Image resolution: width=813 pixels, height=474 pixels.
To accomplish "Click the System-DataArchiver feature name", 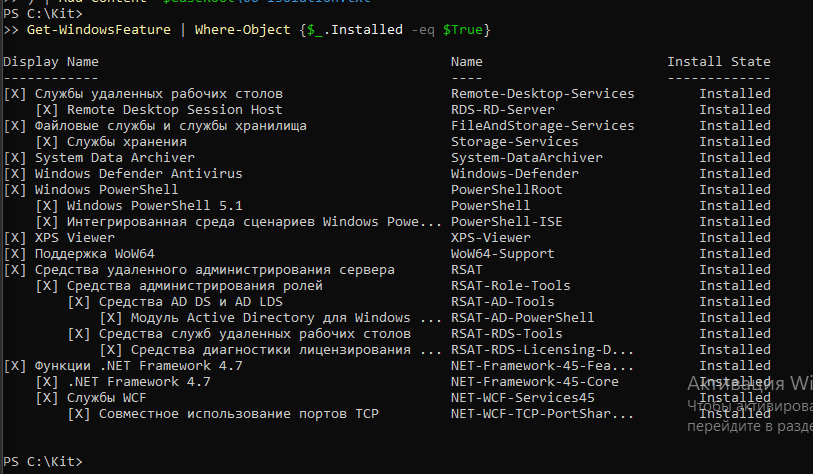I will [527, 158].
